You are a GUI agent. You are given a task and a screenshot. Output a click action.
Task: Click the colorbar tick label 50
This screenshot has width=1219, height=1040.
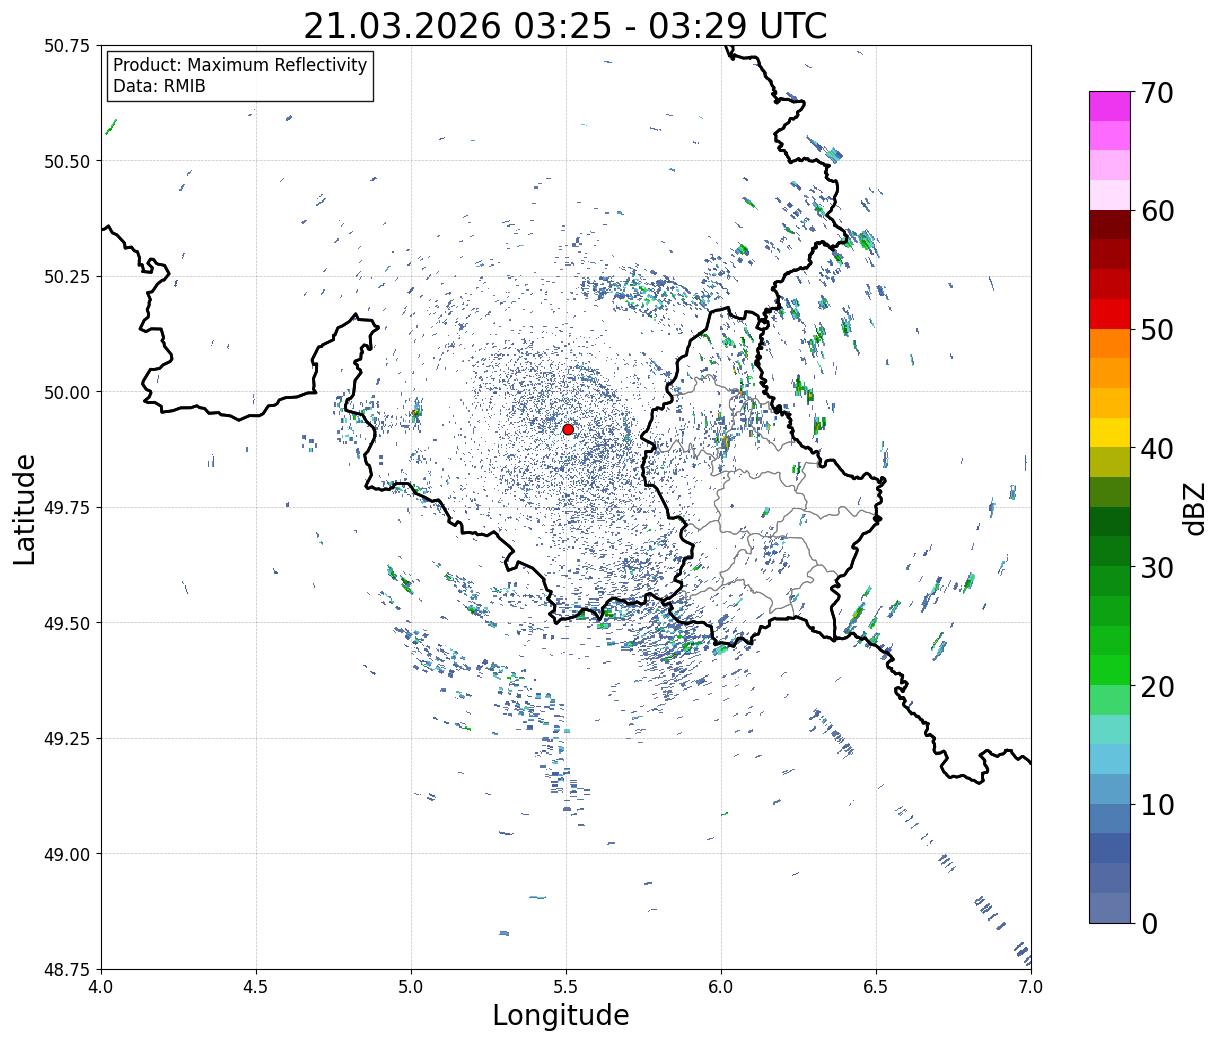(1157, 330)
